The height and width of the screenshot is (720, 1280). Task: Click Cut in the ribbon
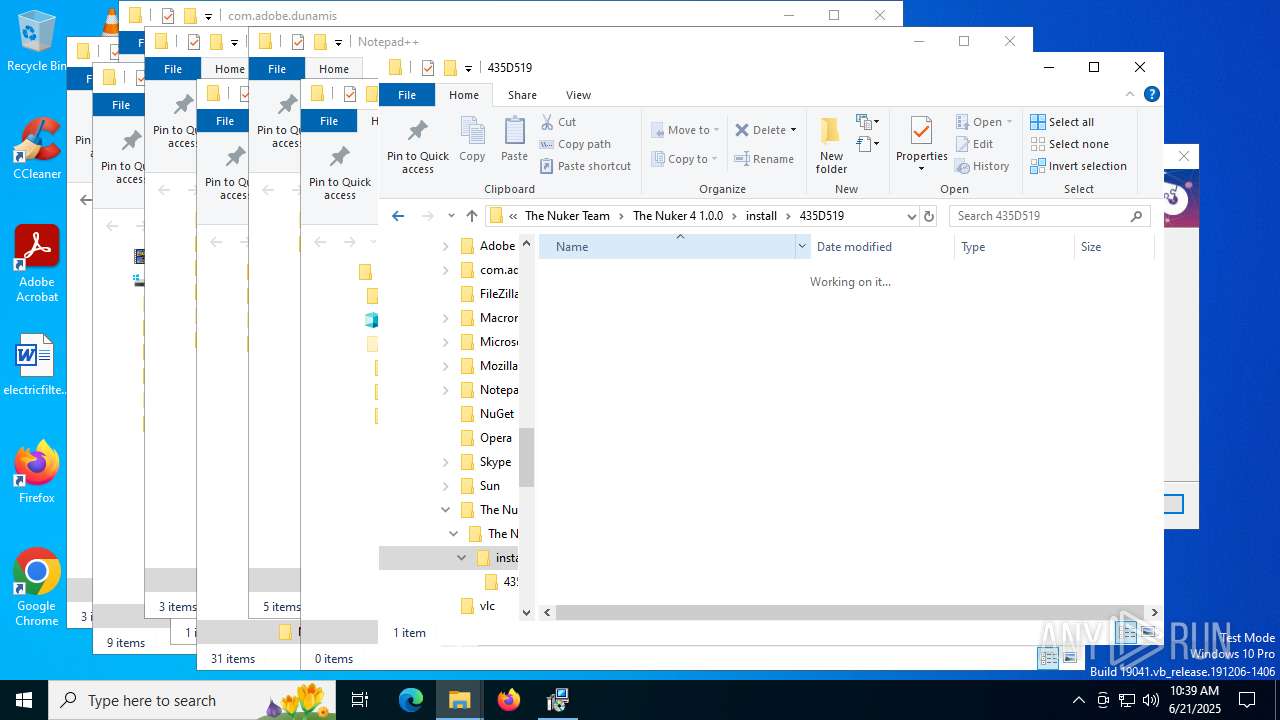tap(558, 122)
